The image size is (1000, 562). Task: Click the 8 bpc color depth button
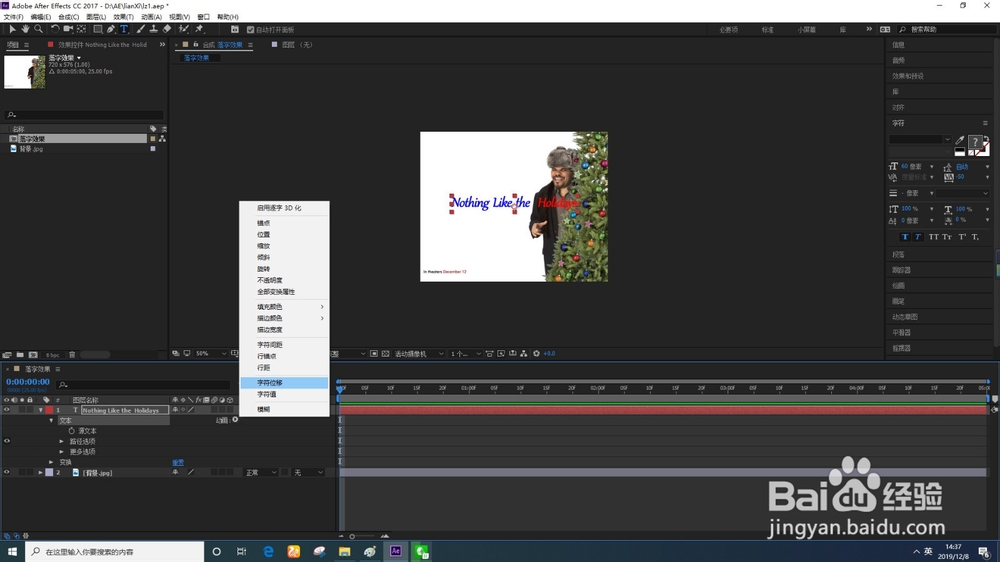52,355
